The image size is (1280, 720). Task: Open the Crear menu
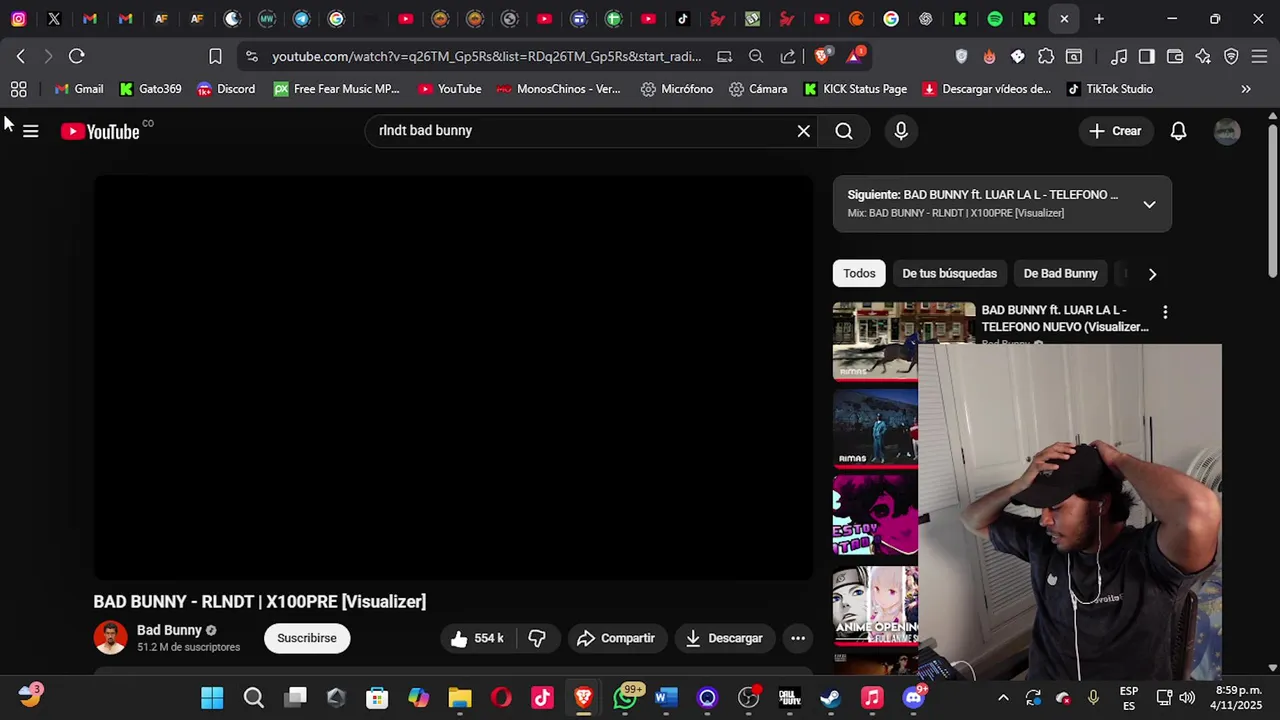click(1115, 131)
